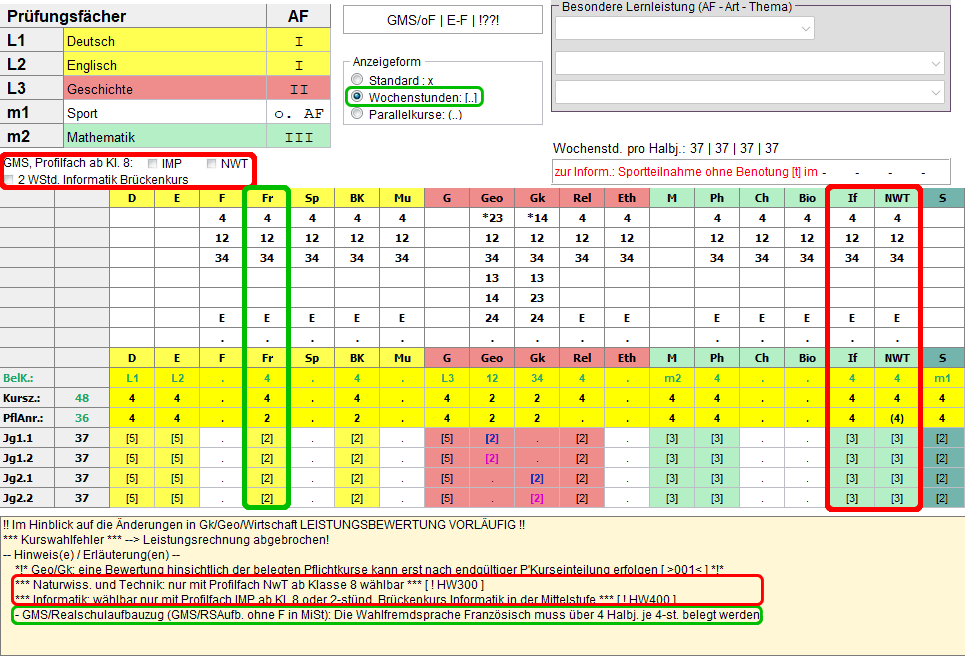This screenshot has height=656, width=965.
Task: Switch display to Parallelkurse
Action: tap(357, 114)
